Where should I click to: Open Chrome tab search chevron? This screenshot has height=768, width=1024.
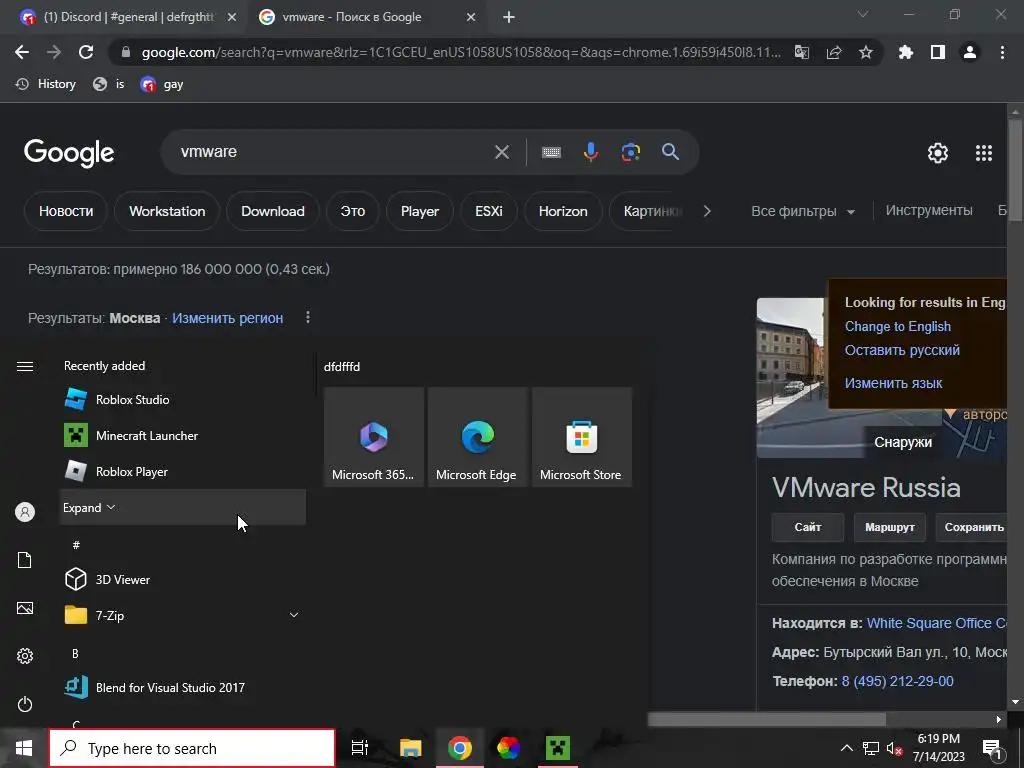point(863,14)
